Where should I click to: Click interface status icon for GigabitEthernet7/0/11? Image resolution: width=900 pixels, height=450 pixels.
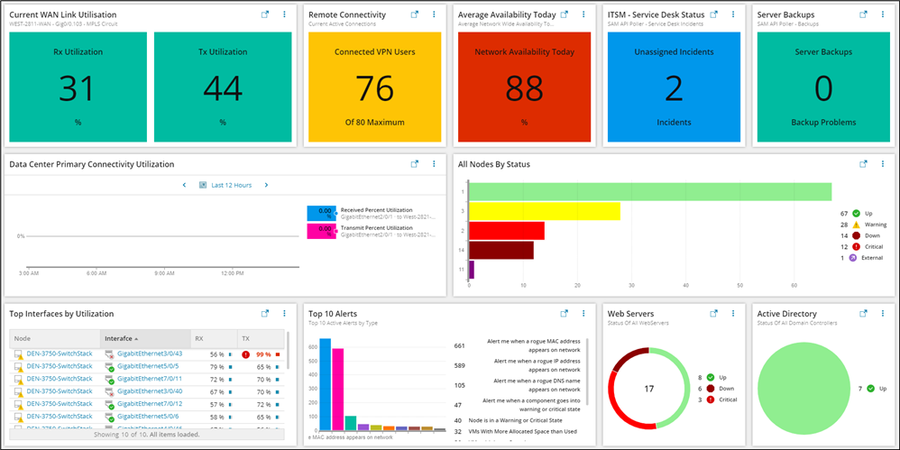tap(110, 379)
